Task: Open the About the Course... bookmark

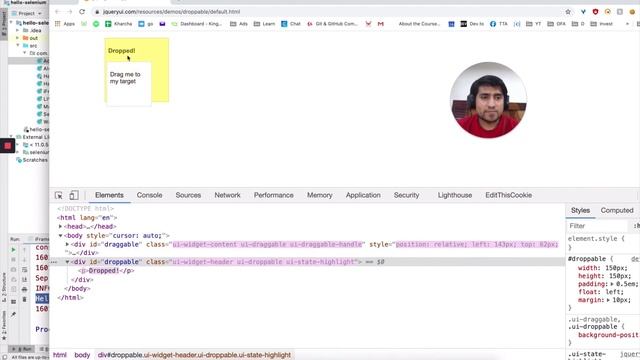Action: tap(419, 24)
